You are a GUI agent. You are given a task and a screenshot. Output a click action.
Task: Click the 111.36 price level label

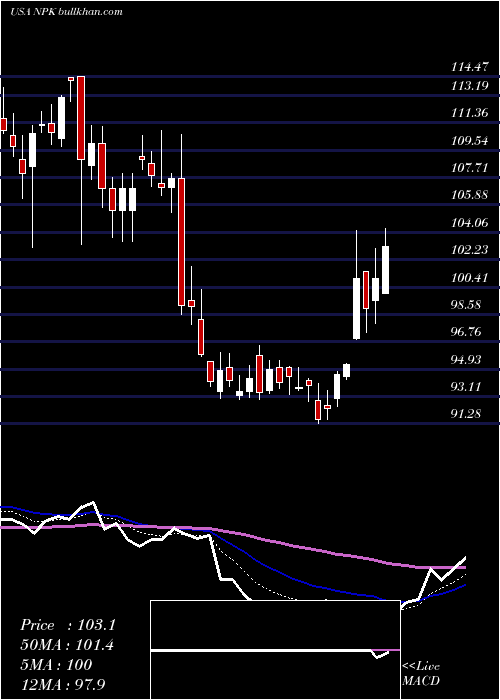click(x=470, y=113)
